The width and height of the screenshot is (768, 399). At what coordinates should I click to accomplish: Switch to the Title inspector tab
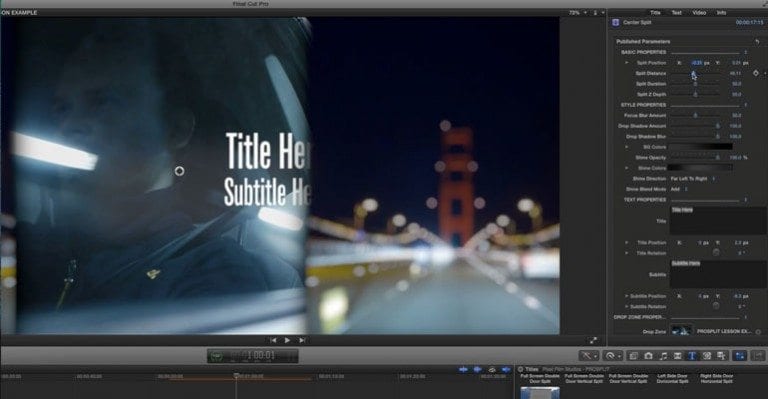click(x=655, y=13)
